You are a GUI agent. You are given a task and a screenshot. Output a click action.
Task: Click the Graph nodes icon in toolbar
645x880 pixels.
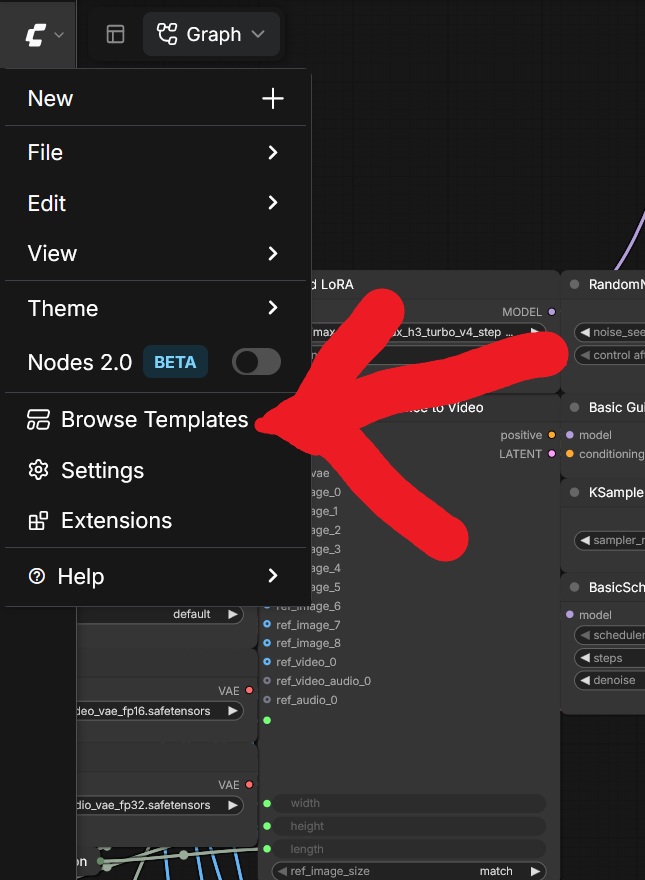coord(167,34)
